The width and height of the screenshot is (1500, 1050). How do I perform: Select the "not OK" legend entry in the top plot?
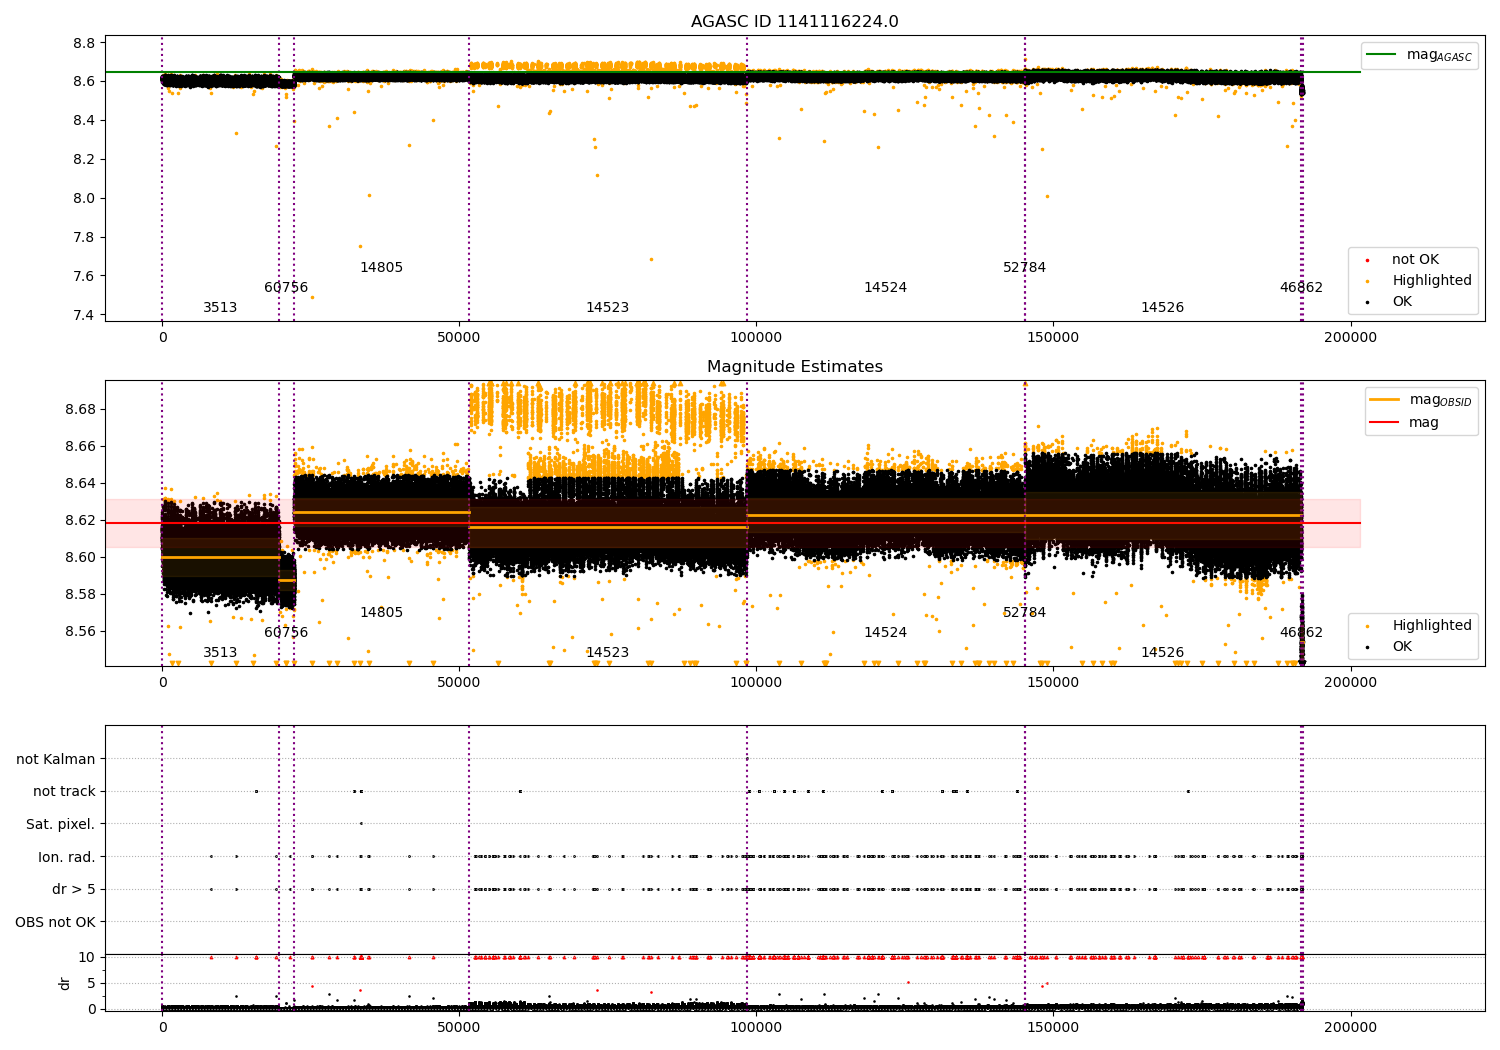pos(1415,260)
